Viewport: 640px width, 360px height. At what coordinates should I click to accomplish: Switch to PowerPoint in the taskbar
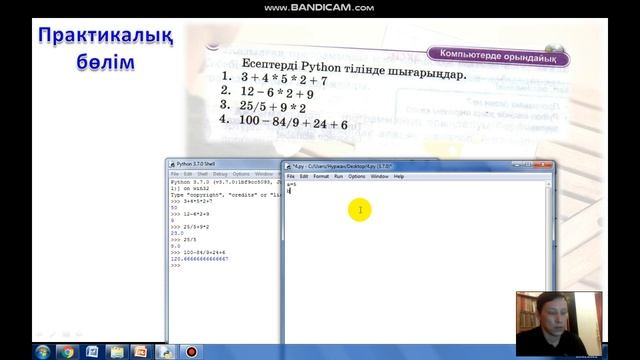[x=141, y=351]
